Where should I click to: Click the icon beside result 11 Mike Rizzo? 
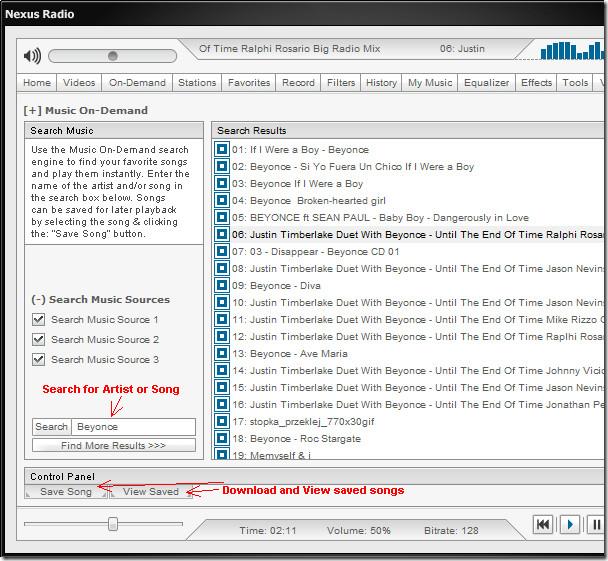[222, 319]
